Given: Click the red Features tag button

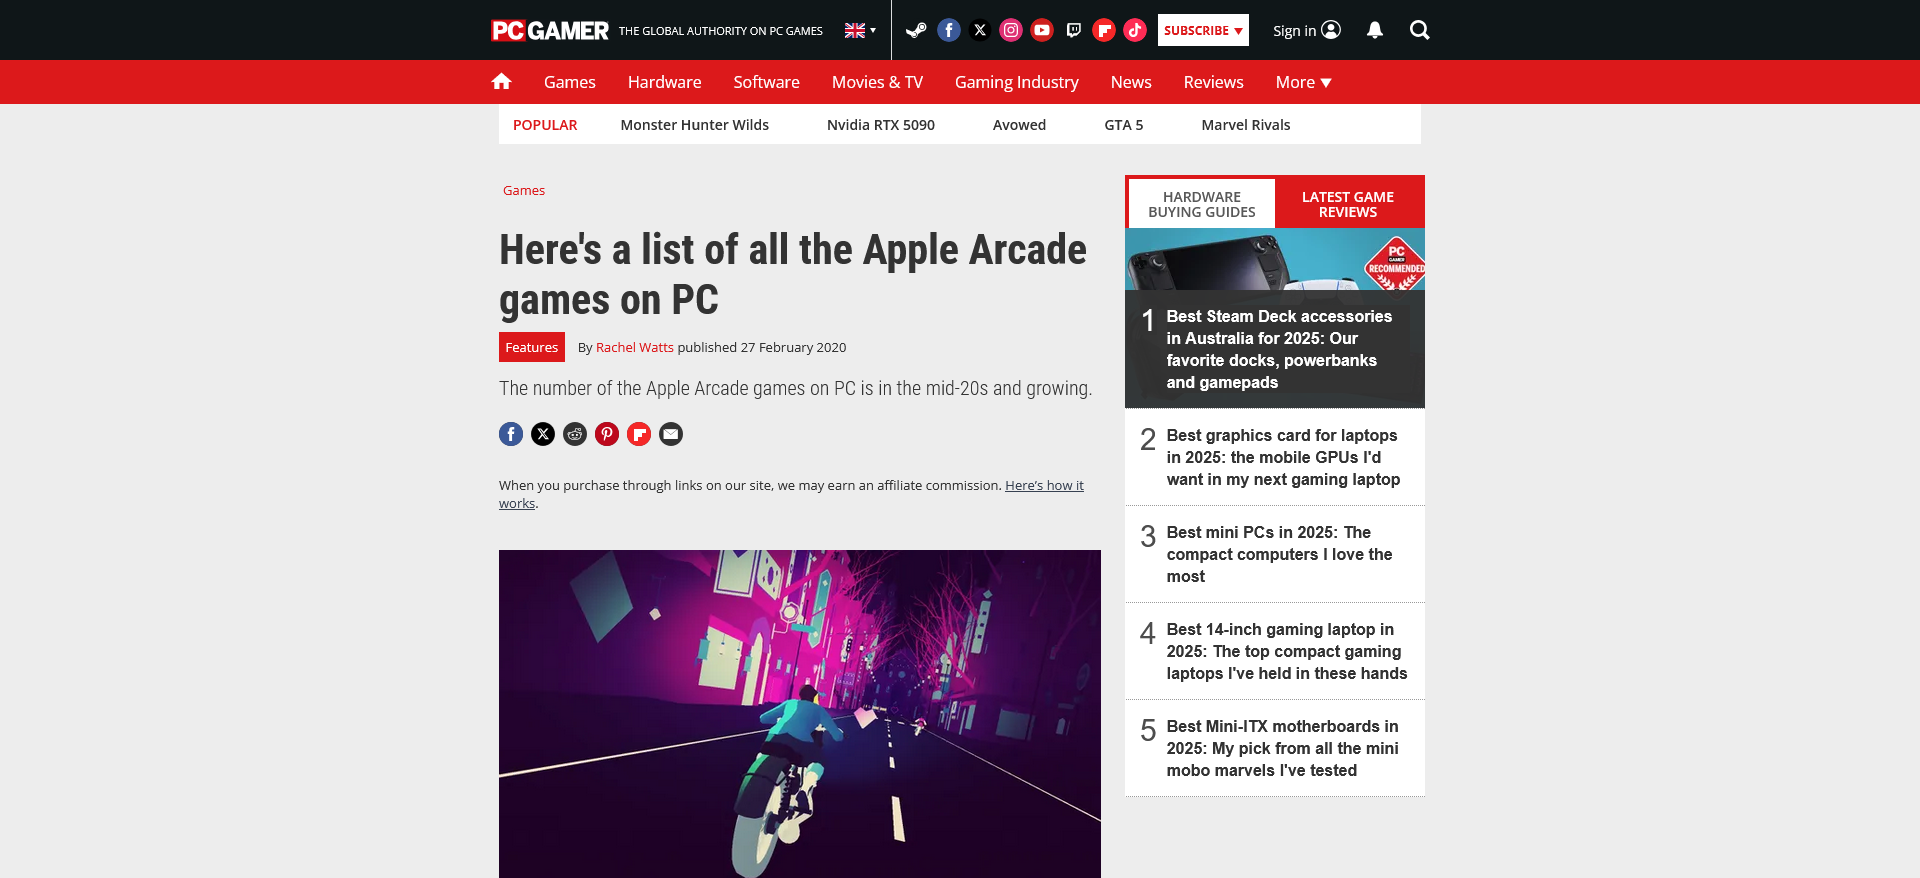Looking at the screenshot, I should point(531,347).
